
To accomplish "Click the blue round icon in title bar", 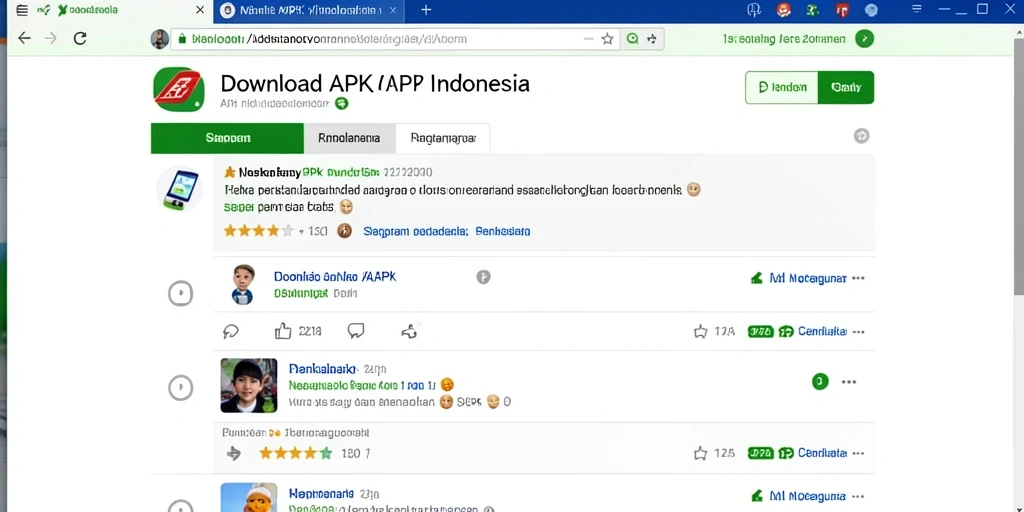I will click(x=871, y=10).
